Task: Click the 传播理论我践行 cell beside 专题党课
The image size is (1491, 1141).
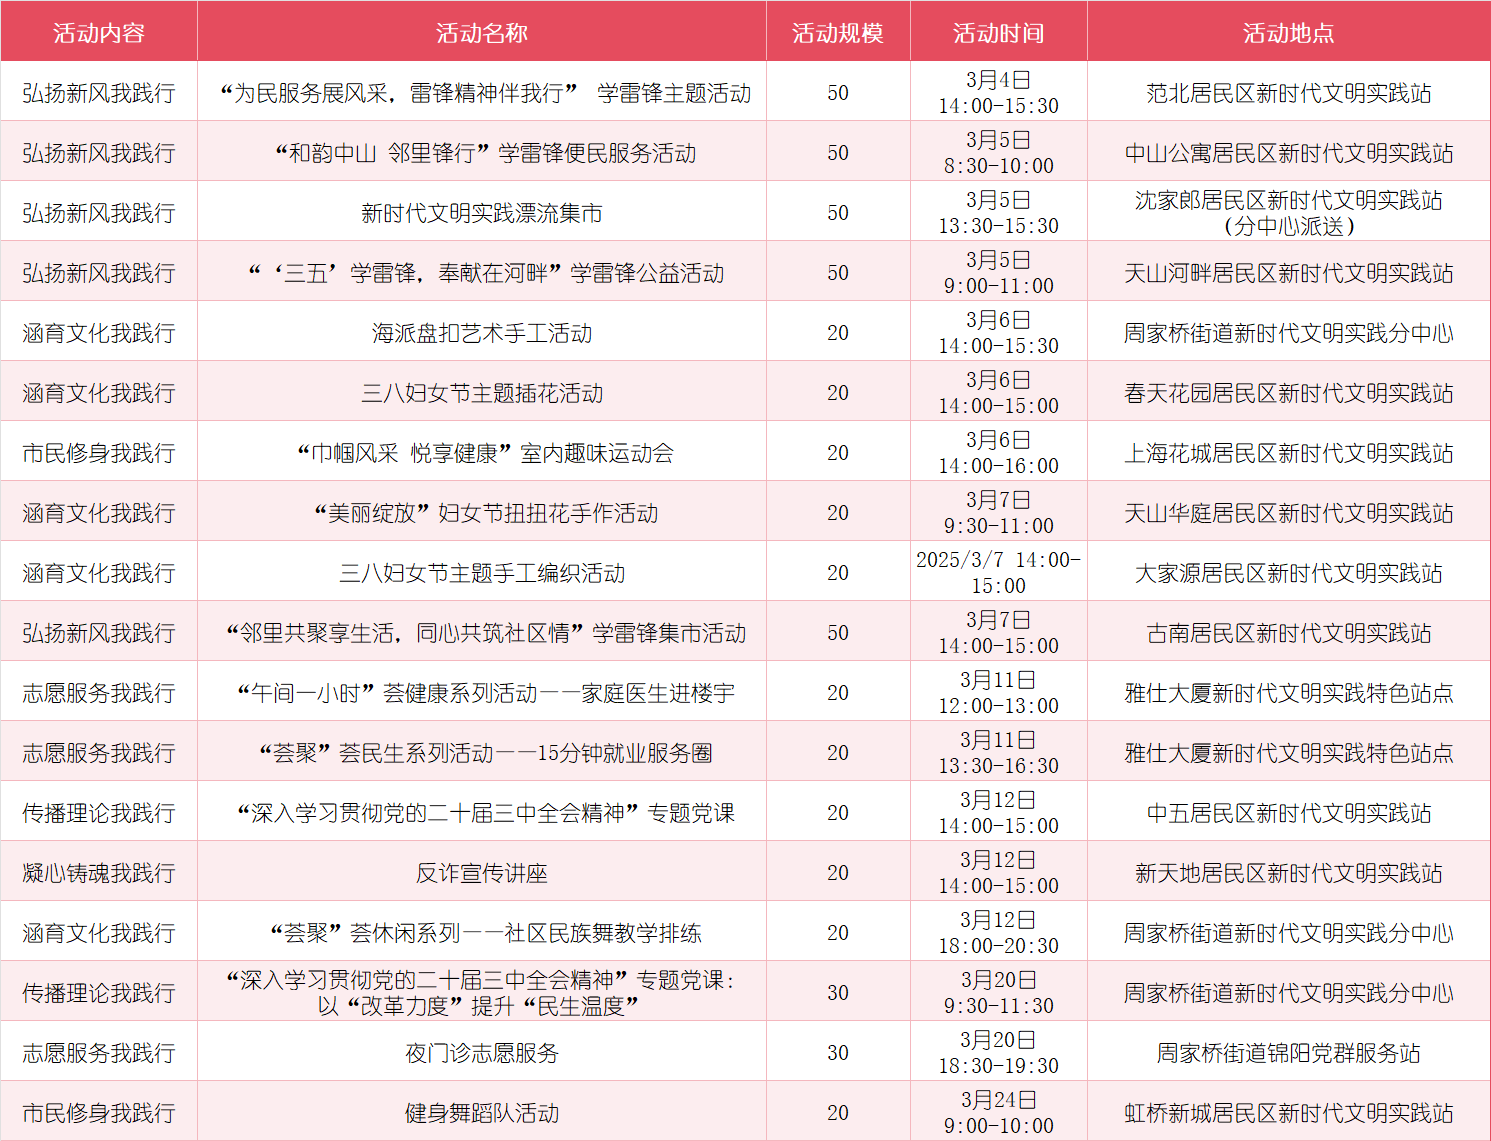Action: tap(99, 811)
